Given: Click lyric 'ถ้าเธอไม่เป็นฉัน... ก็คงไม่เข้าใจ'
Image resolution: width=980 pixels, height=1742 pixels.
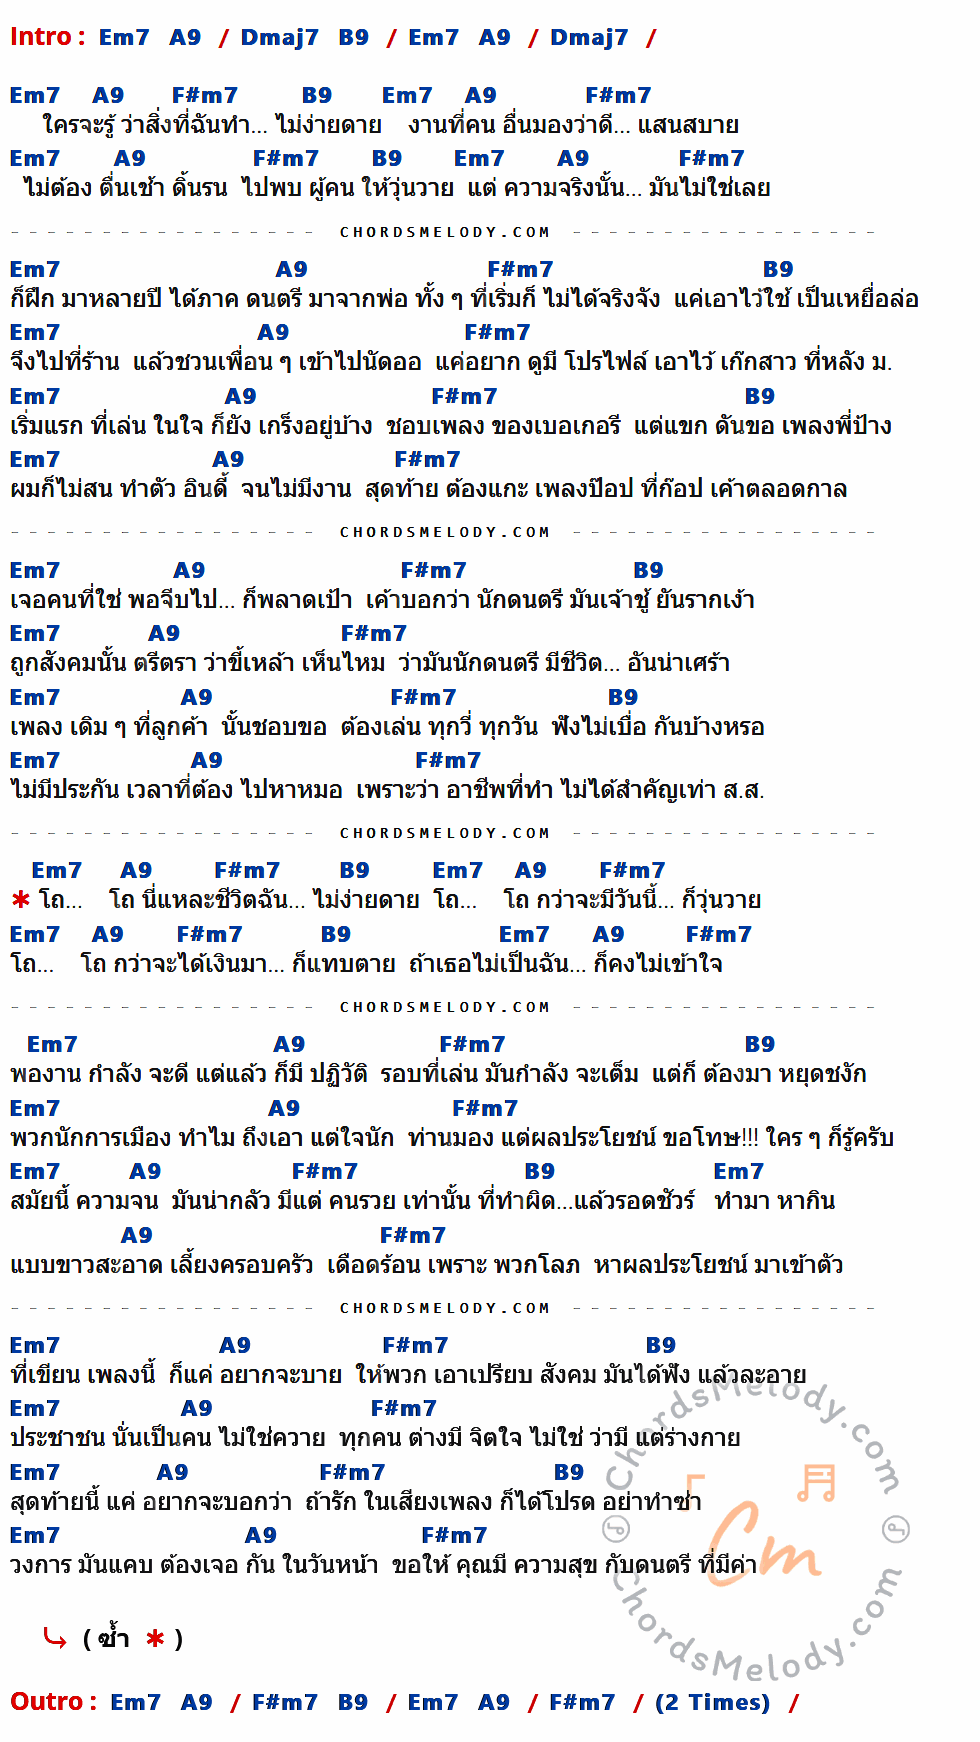Looking at the screenshot, I should click(566, 965).
